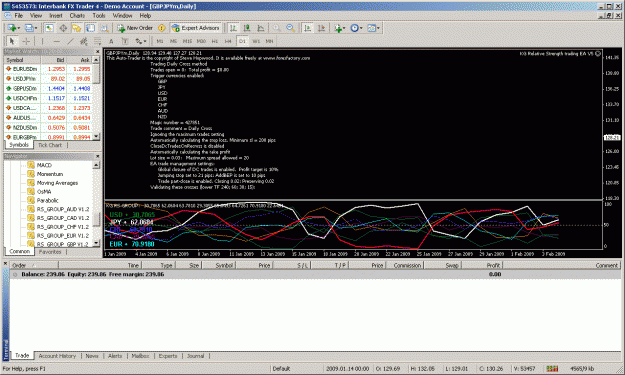
Task: Toggle chart Auto Scroll
Action: pyautogui.click(x=307, y=28)
